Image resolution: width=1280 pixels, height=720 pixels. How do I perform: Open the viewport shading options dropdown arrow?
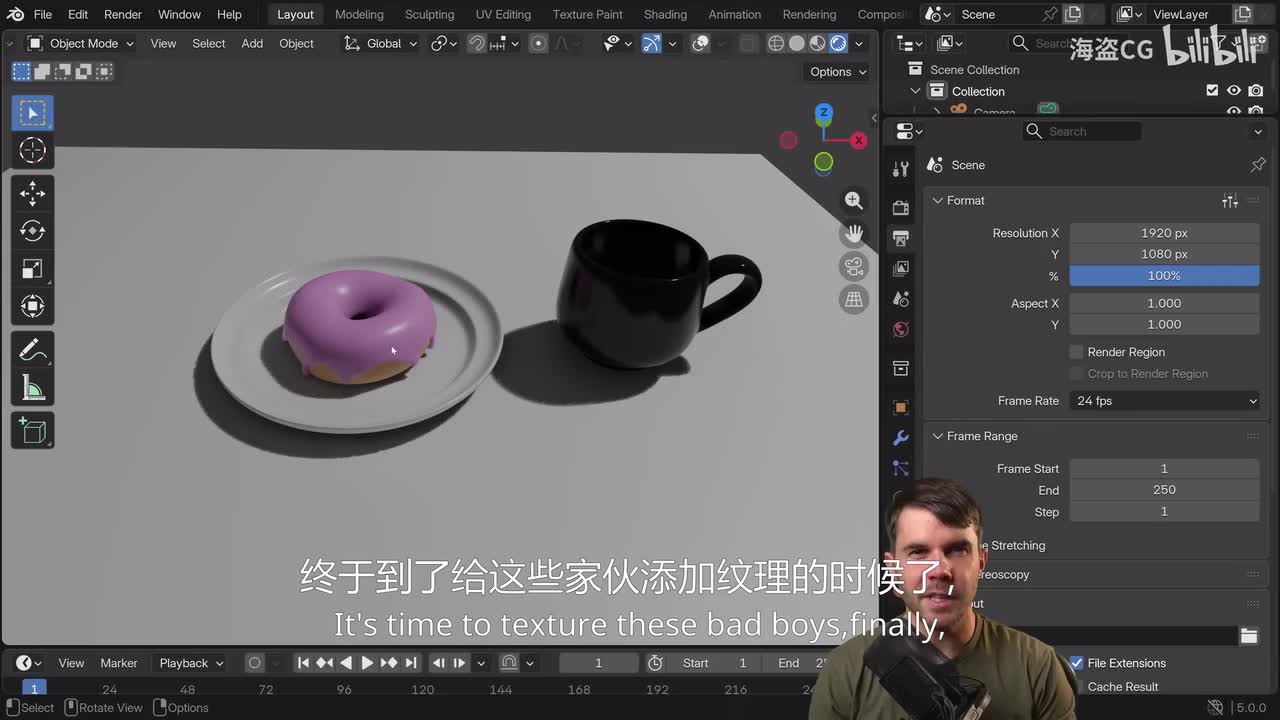pos(859,43)
